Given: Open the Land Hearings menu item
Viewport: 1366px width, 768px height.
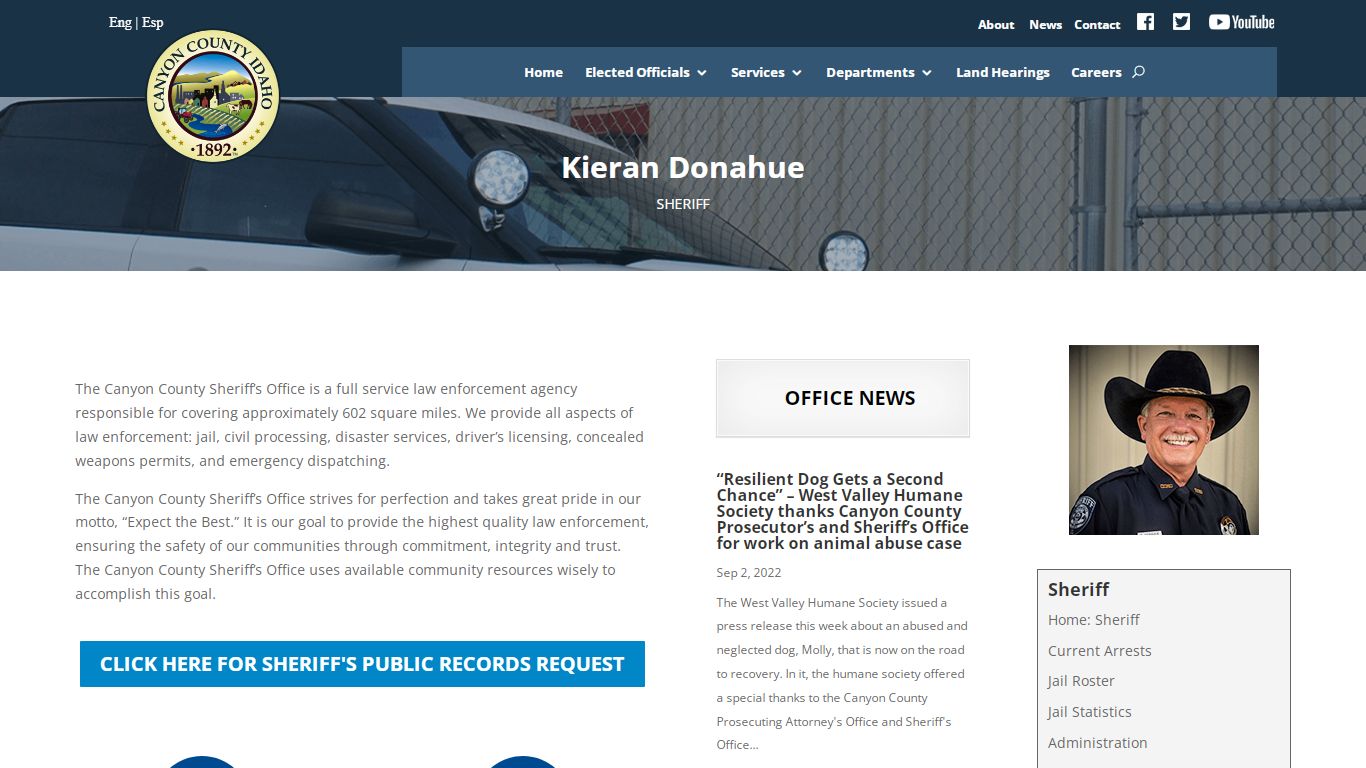Looking at the screenshot, I should click(1003, 72).
